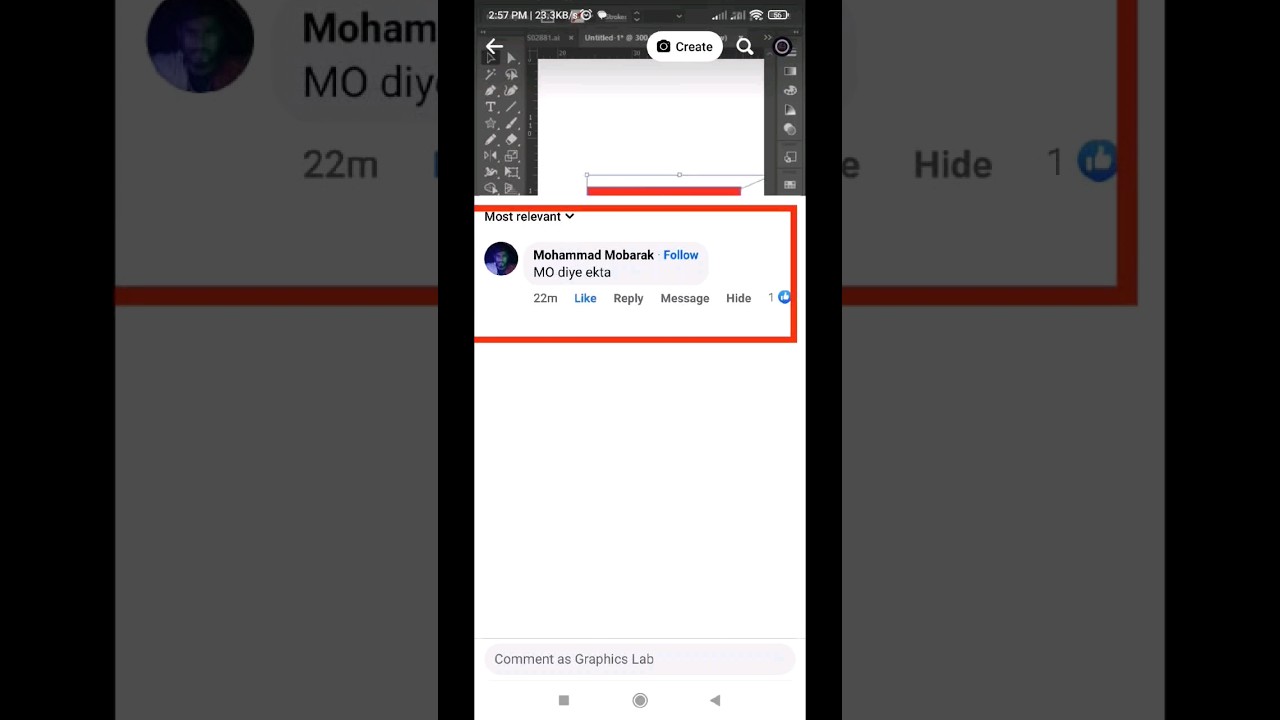Like Mohammad Mobarak's comment
Viewport: 1280px width, 720px height.
pos(585,298)
